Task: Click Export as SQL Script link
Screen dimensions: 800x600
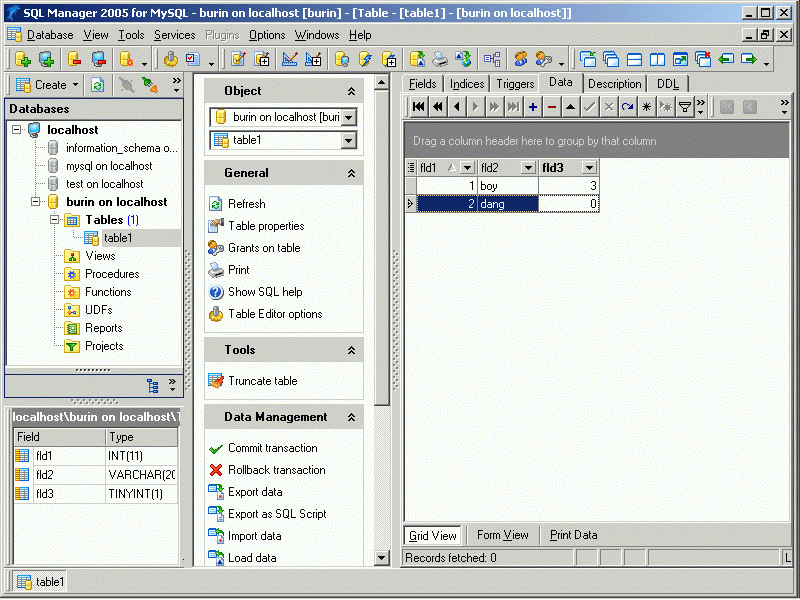Action: click(277, 514)
